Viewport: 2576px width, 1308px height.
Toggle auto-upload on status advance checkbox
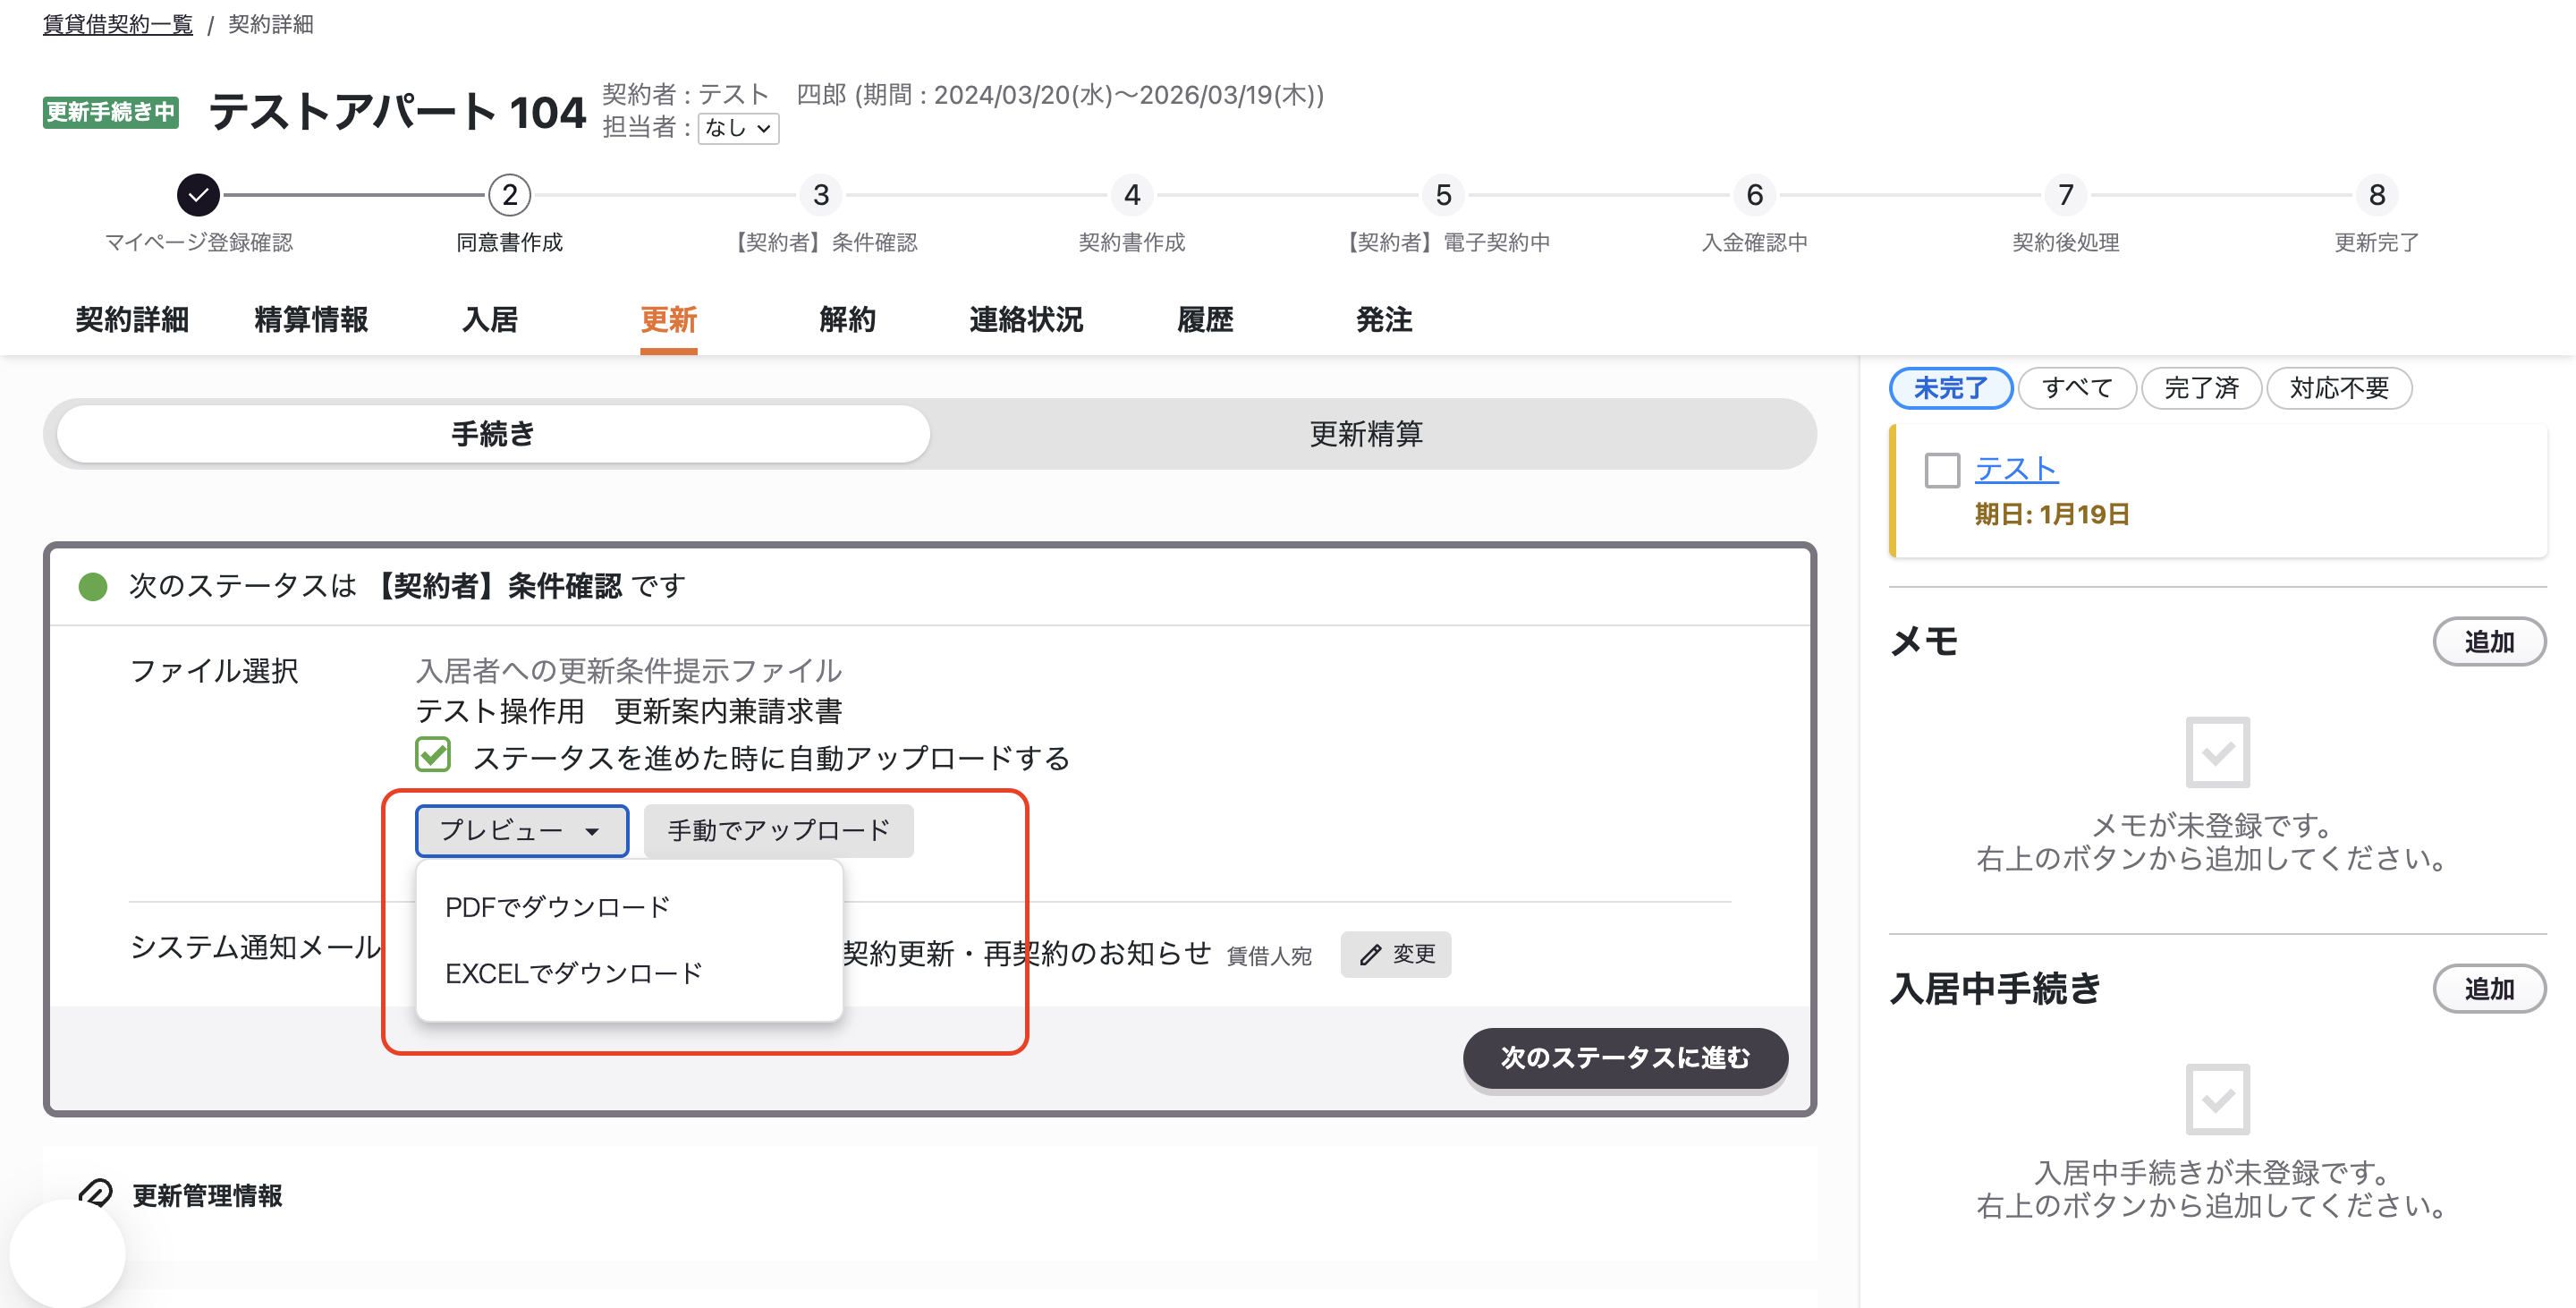(433, 755)
